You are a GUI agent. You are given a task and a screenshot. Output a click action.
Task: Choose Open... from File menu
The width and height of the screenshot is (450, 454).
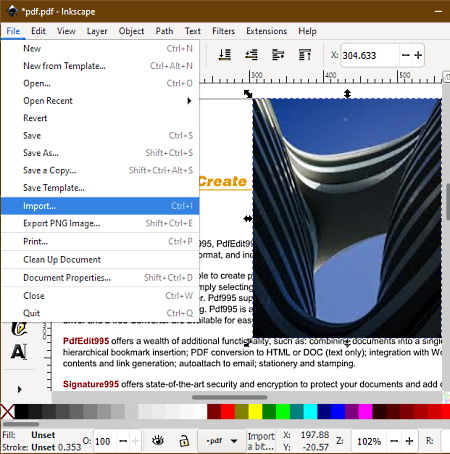[100, 83]
